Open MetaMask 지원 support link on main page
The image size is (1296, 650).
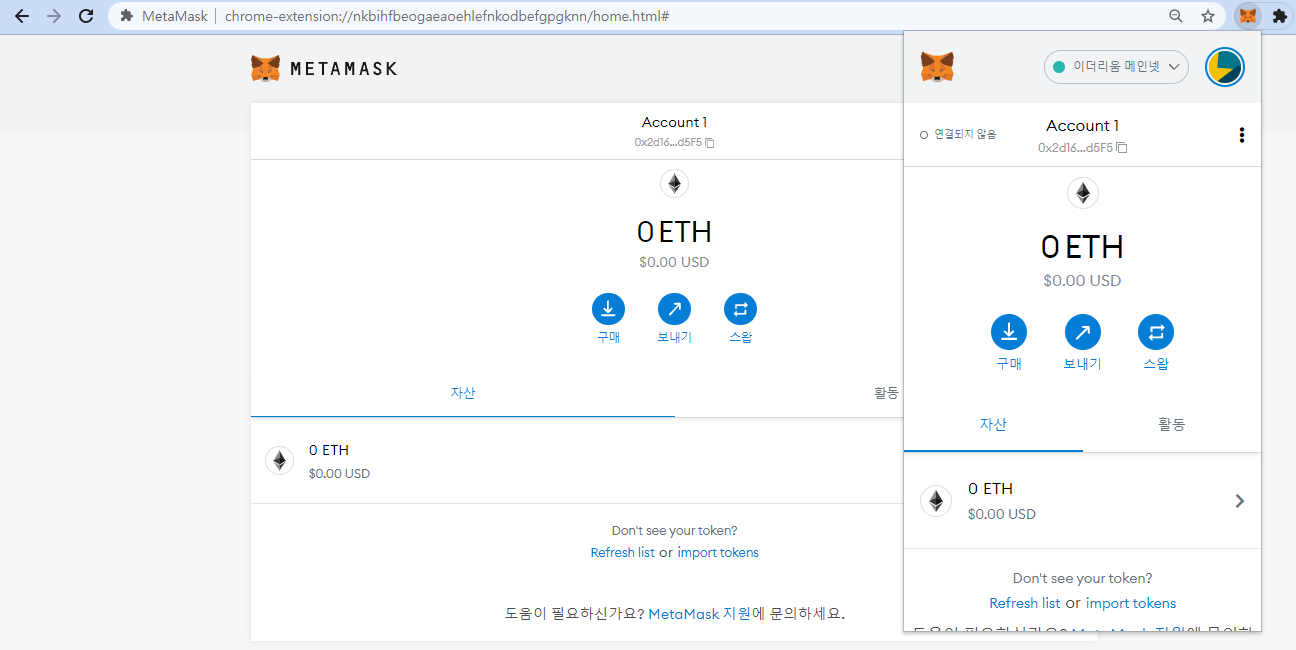pyautogui.click(x=699, y=614)
